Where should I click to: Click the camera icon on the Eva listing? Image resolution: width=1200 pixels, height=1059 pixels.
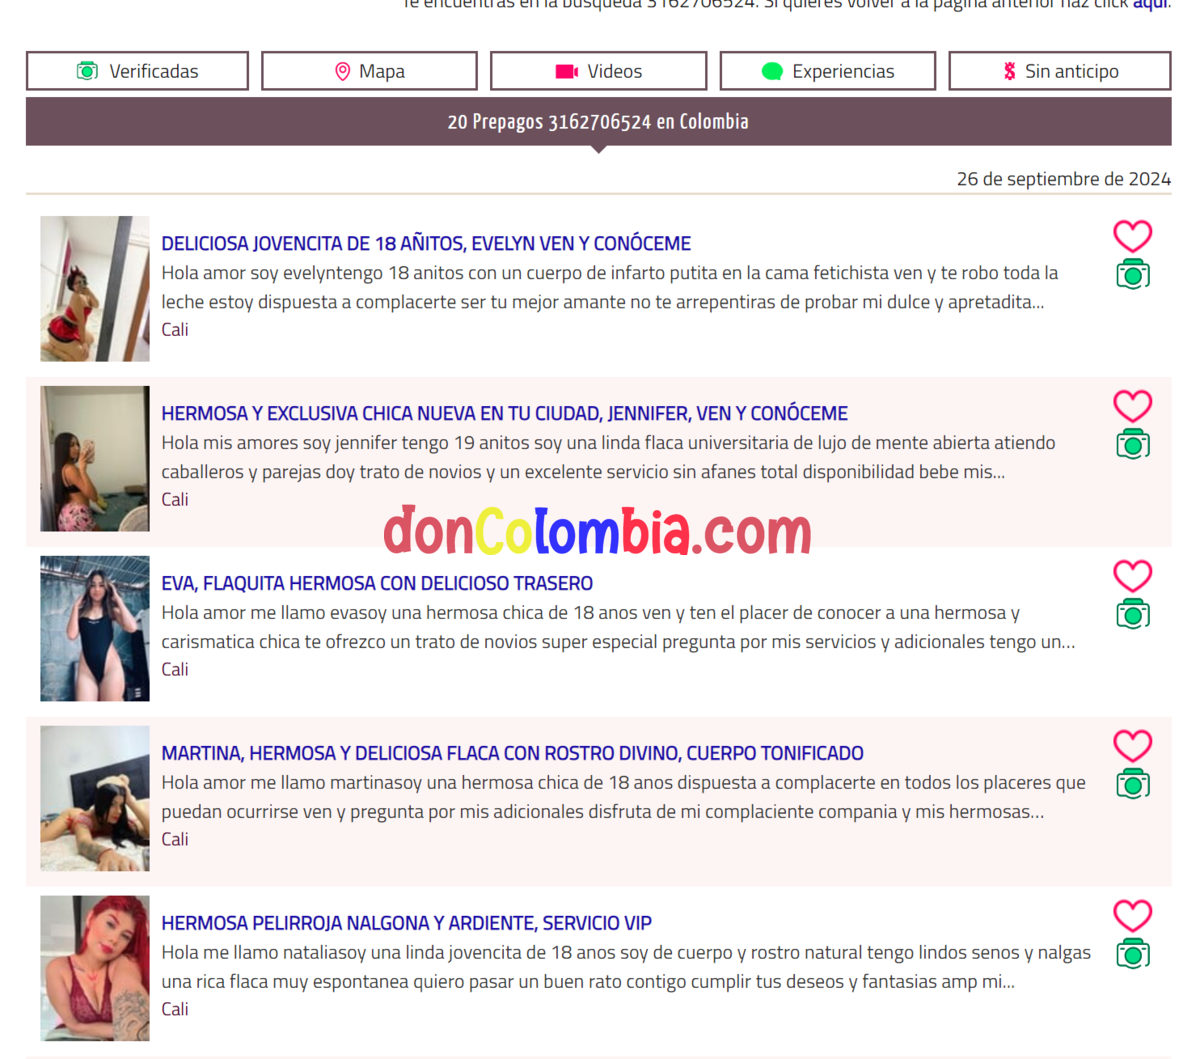coord(1132,615)
